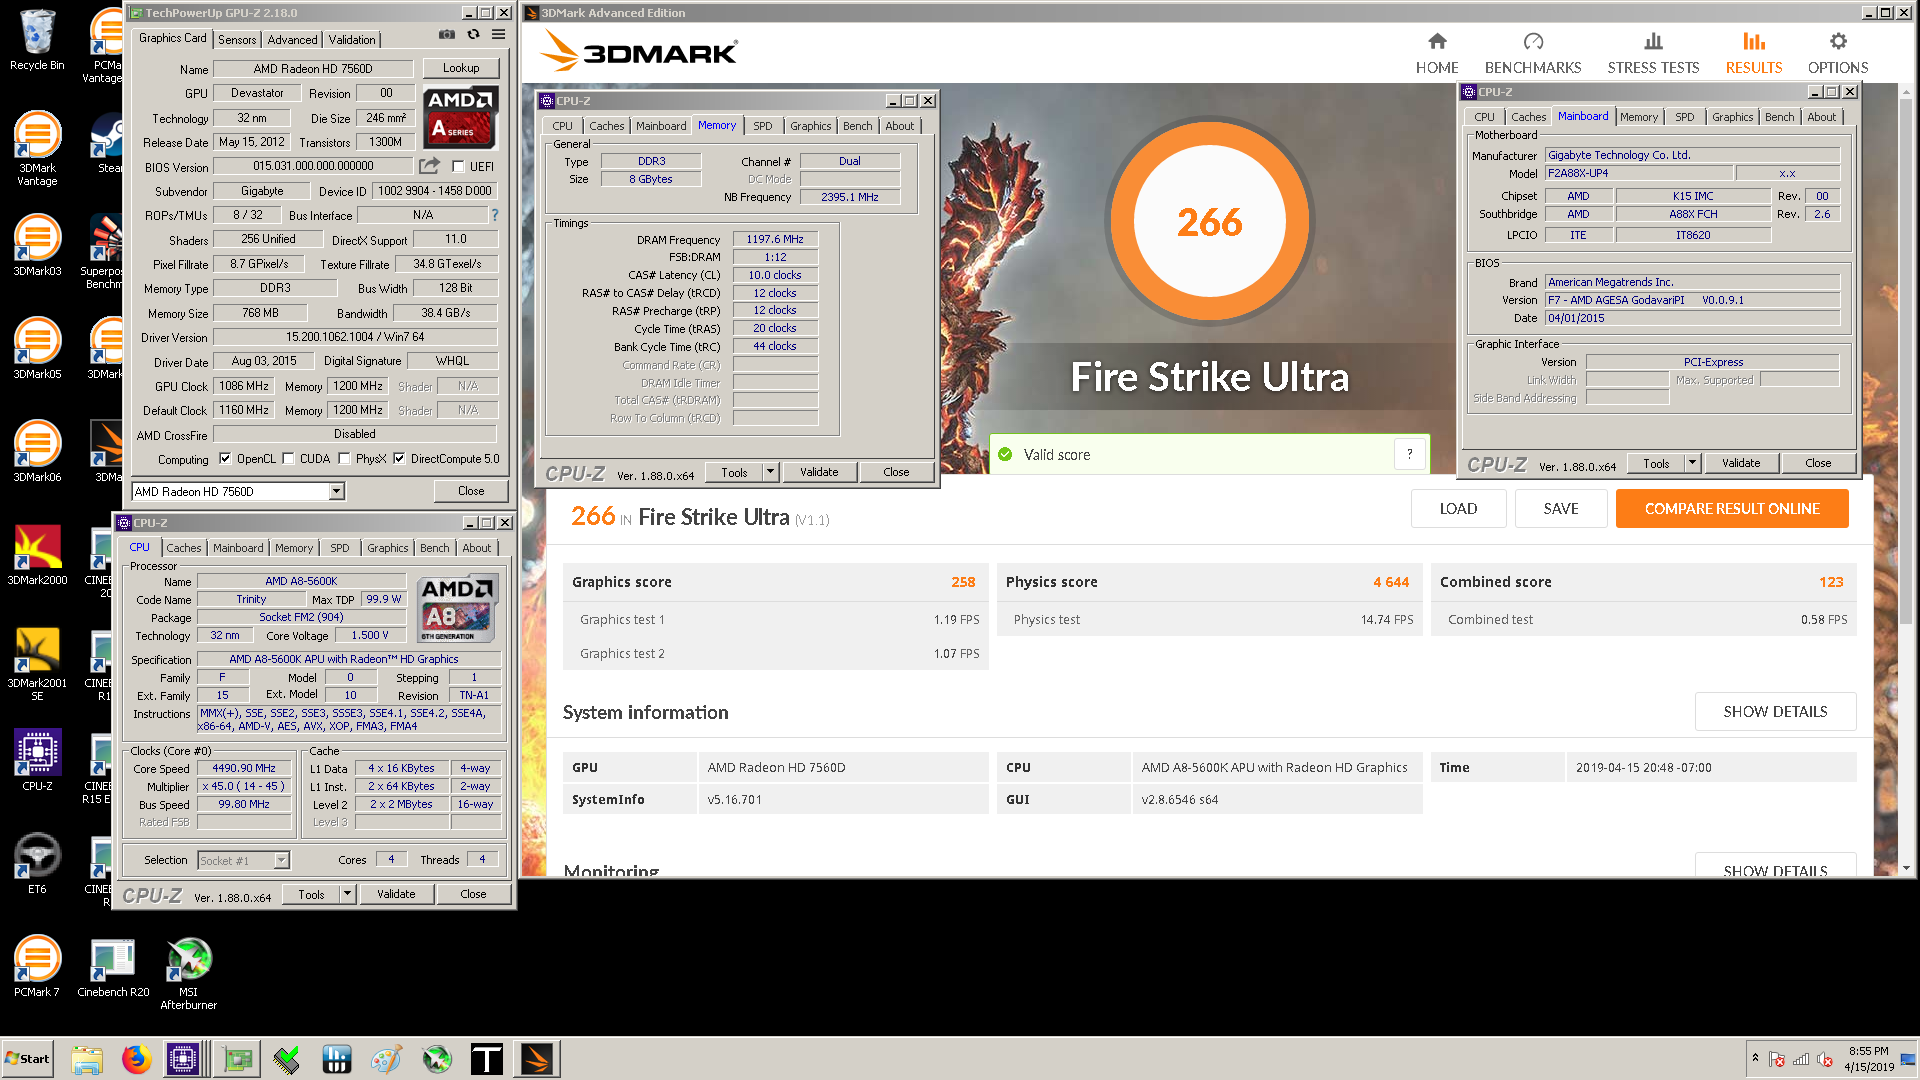Click the Windows Start button

(27, 1059)
